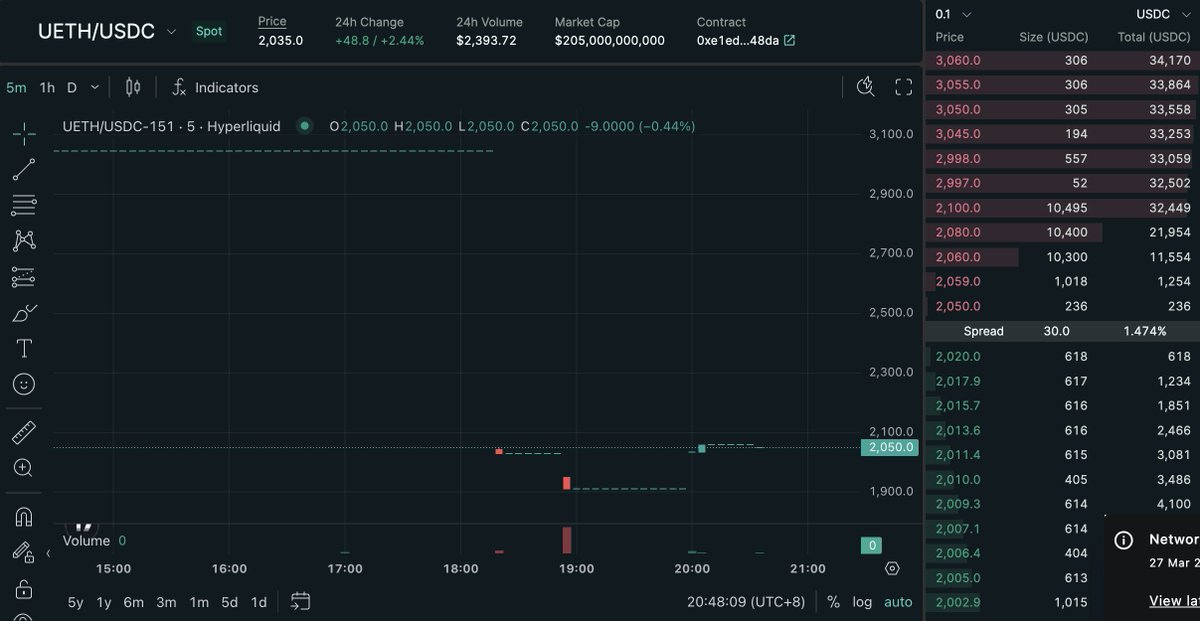This screenshot has height=621, width=1200.
Task: Toggle auto scale on the chart
Action: pos(897,602)
